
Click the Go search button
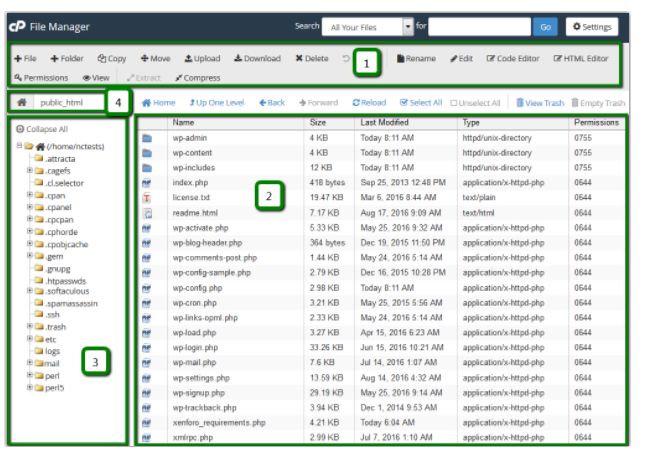pos(545,27)
